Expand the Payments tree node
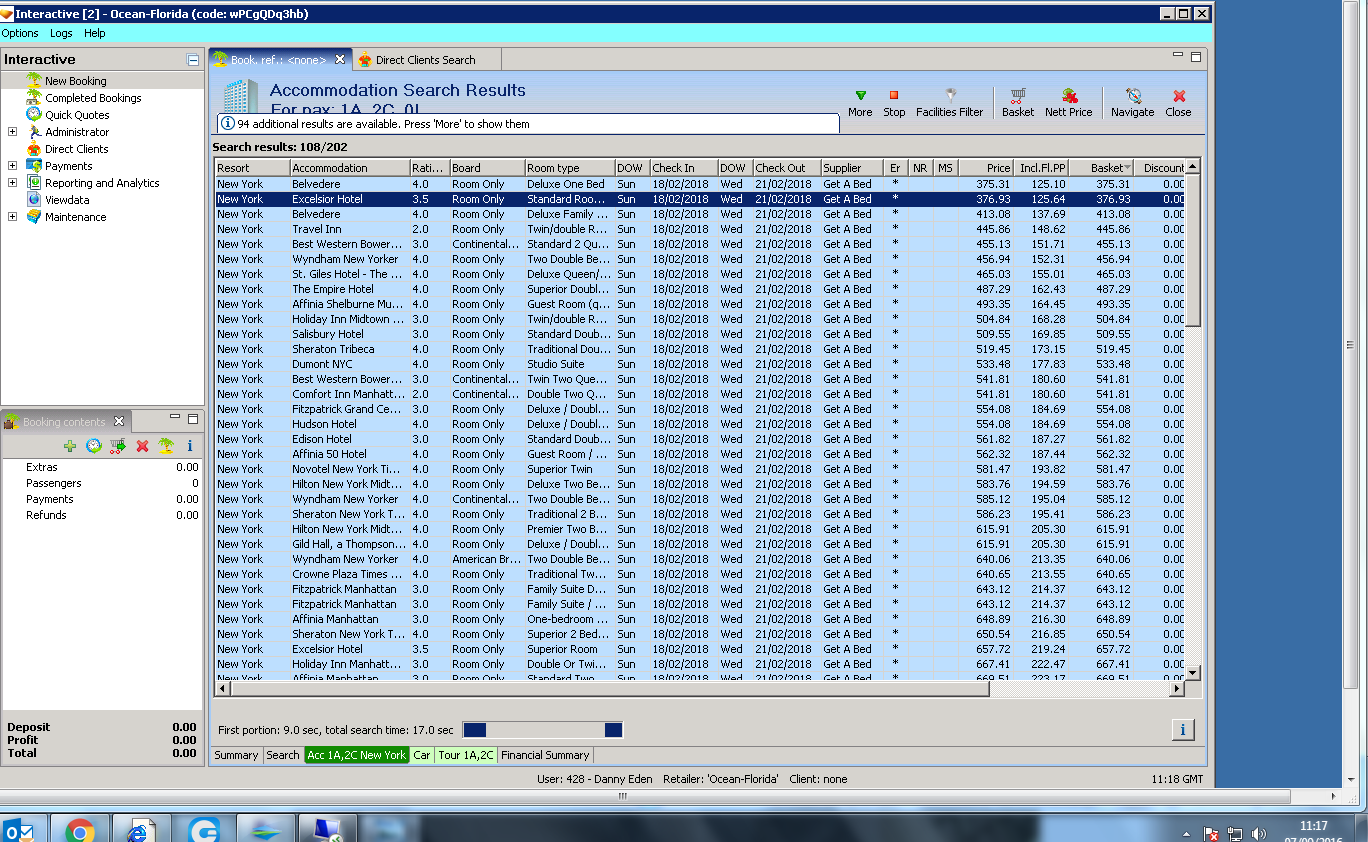The image size is (1368, 842). click(x=12, y=166)
